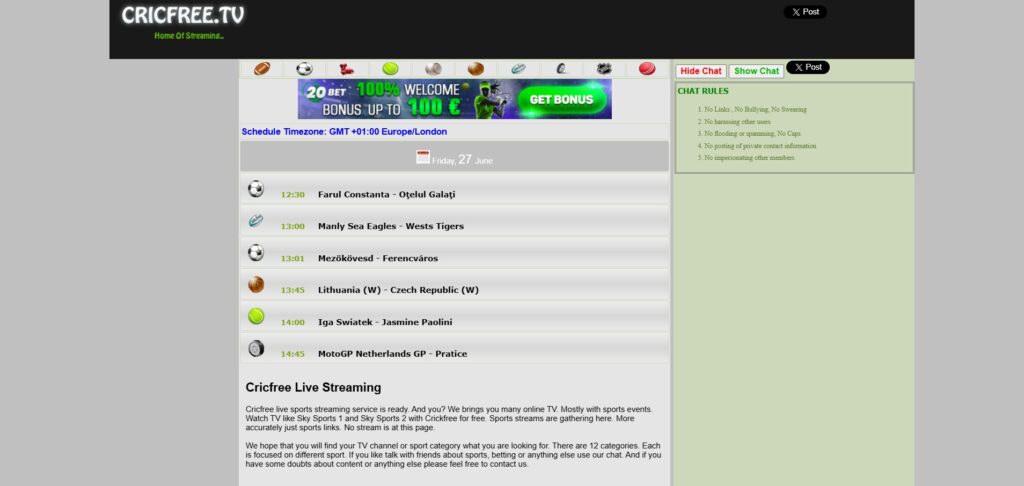This screenshot has height=486, width=1024.
Task: Click the Cricfree Live Streaming heading
Action: coord(313,387)
